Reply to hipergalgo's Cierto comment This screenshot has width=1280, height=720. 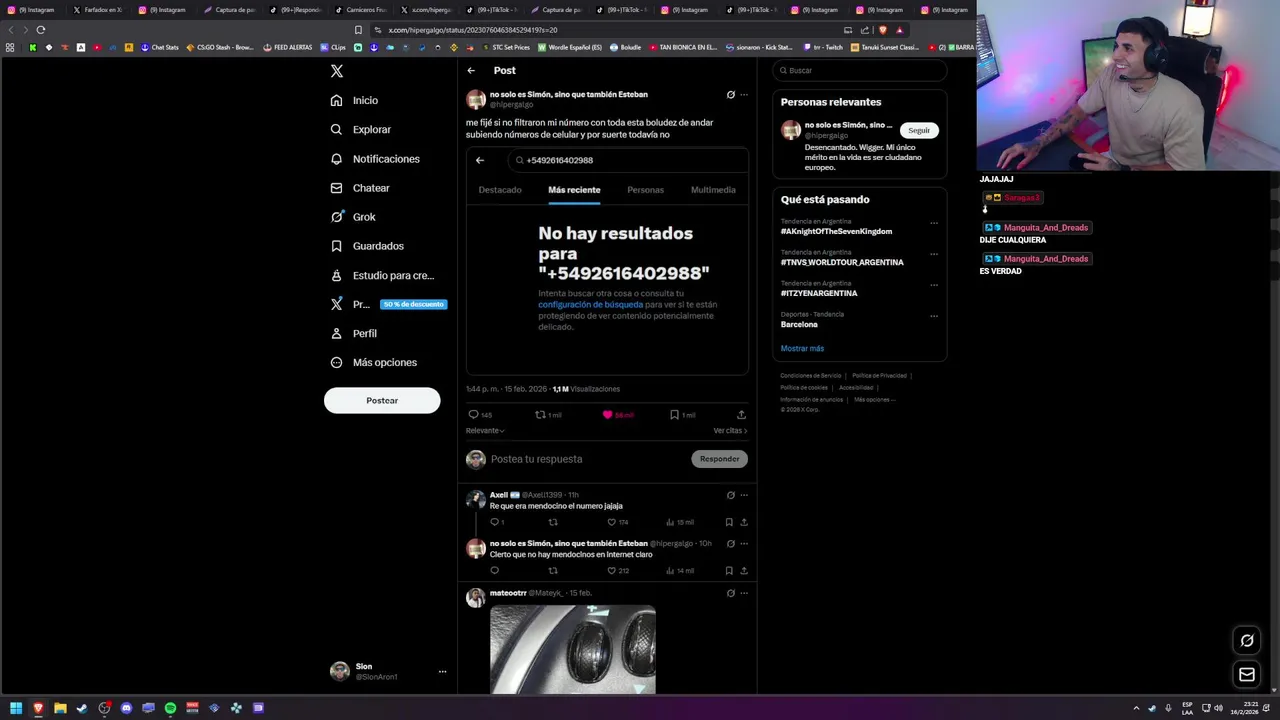494,571
